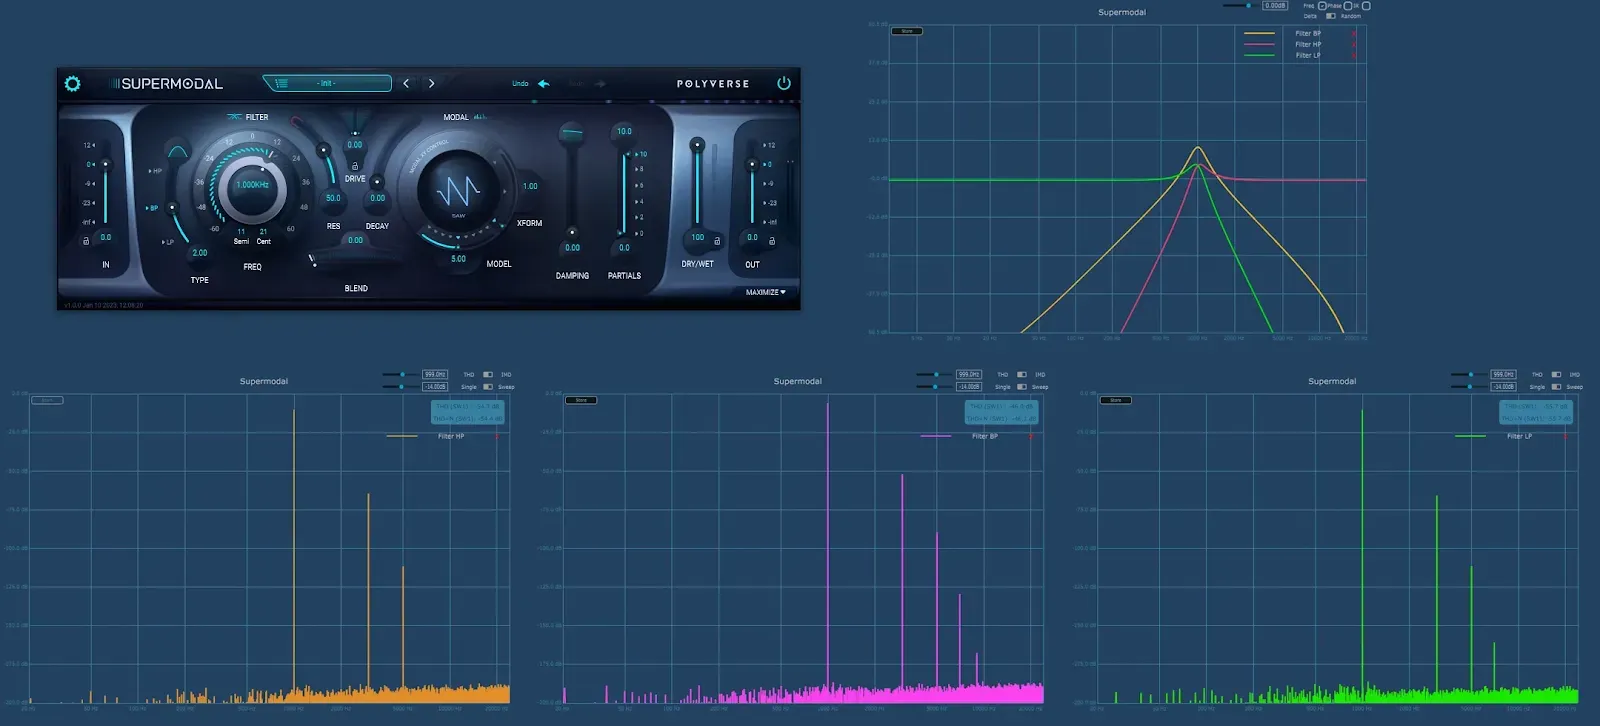The width and height of the screenshot is (1600, 726).
Task: Click the SAW waveform model display
Action: [x=458, y=190]
